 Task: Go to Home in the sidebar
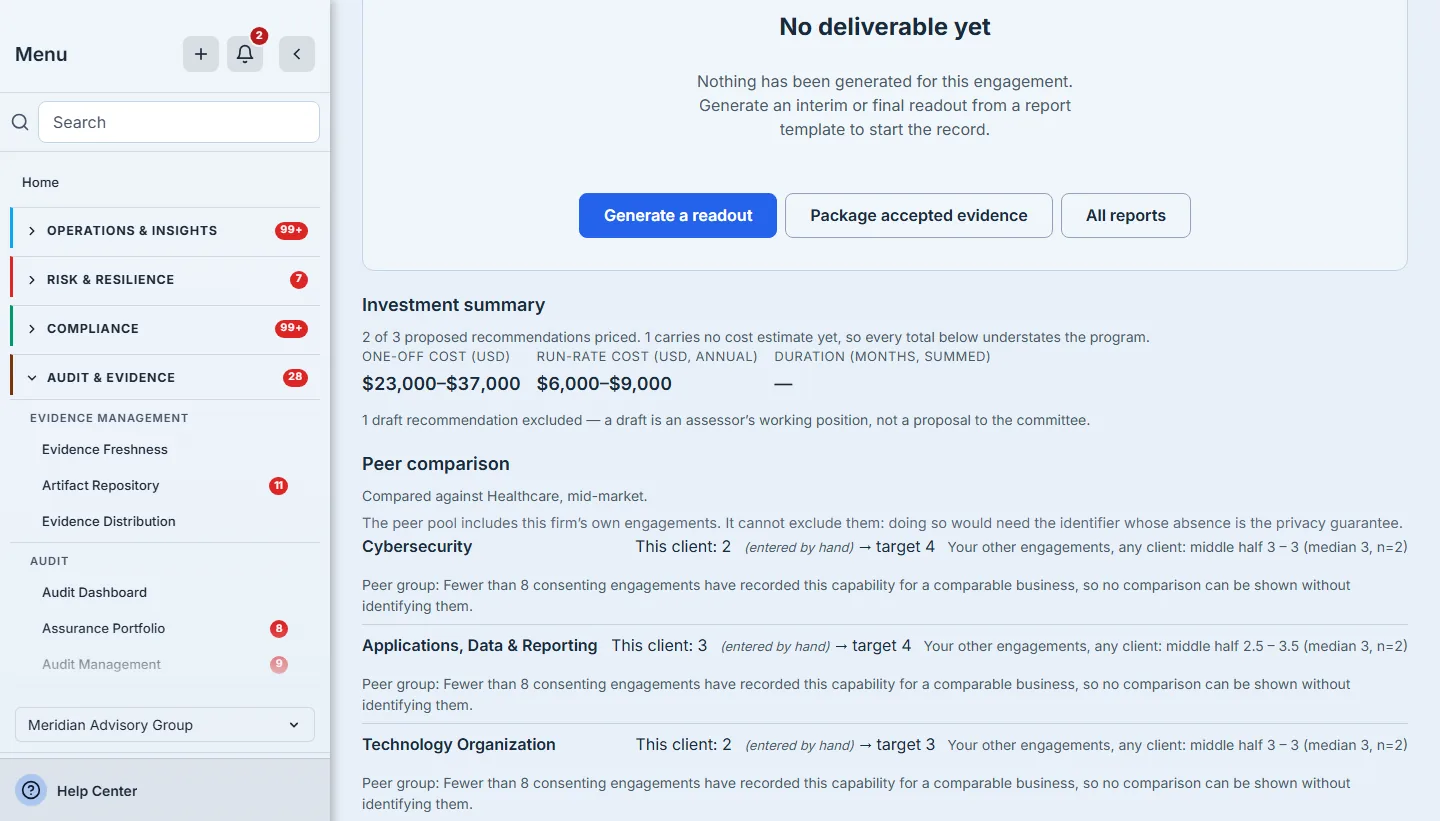click(40, 182)
